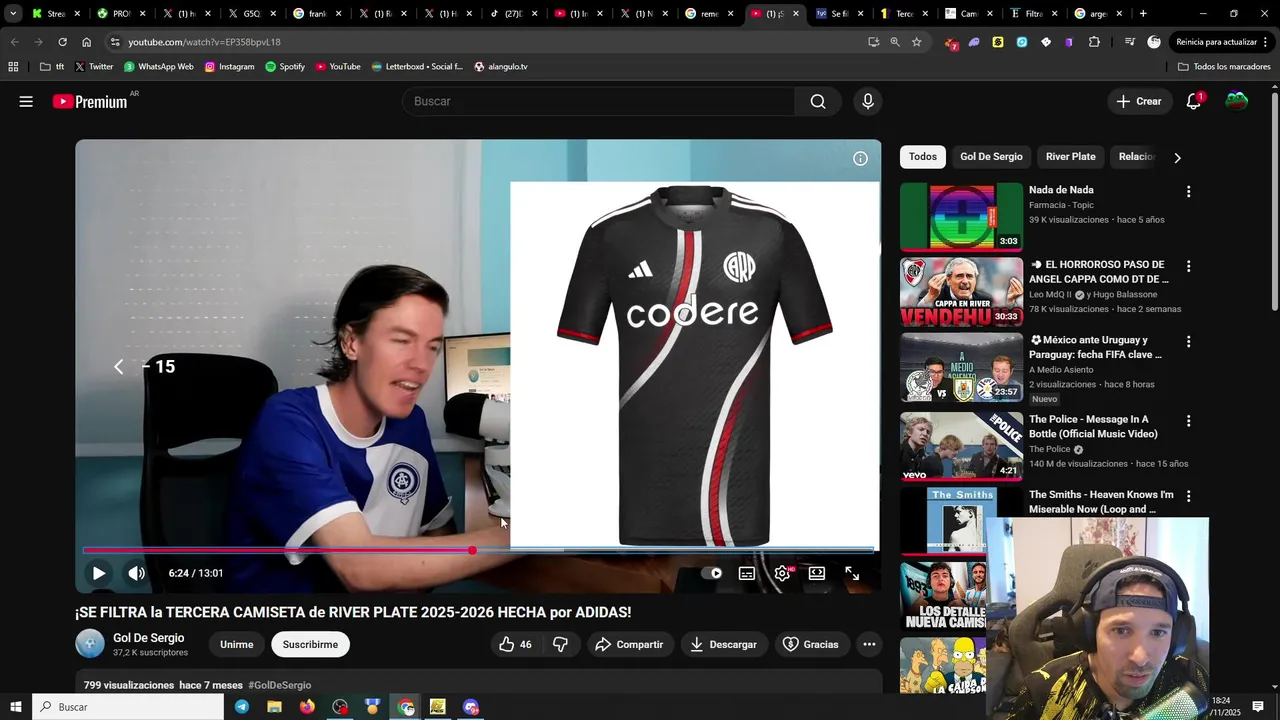
Task: Toggle subtitles in the player
Action: [747, 573]
